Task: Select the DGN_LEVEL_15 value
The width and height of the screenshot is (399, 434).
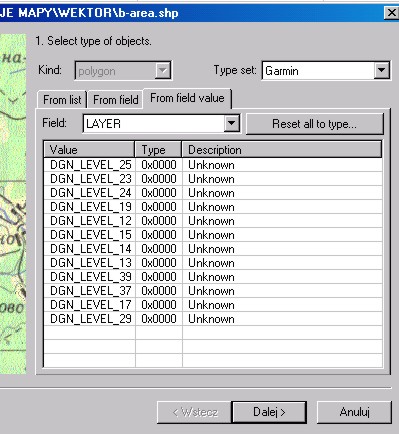Action: coord(91,235)
